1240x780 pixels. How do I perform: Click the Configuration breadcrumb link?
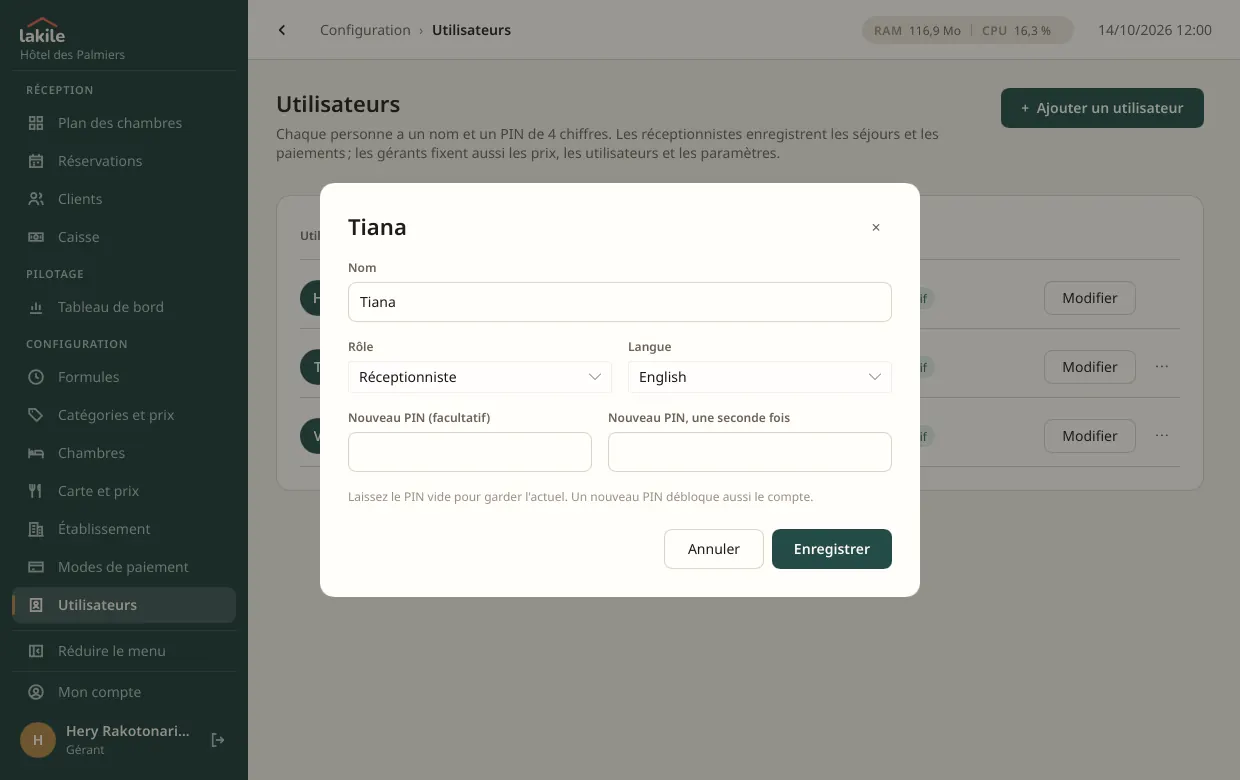pyautogui.click(x=365, y=30)
